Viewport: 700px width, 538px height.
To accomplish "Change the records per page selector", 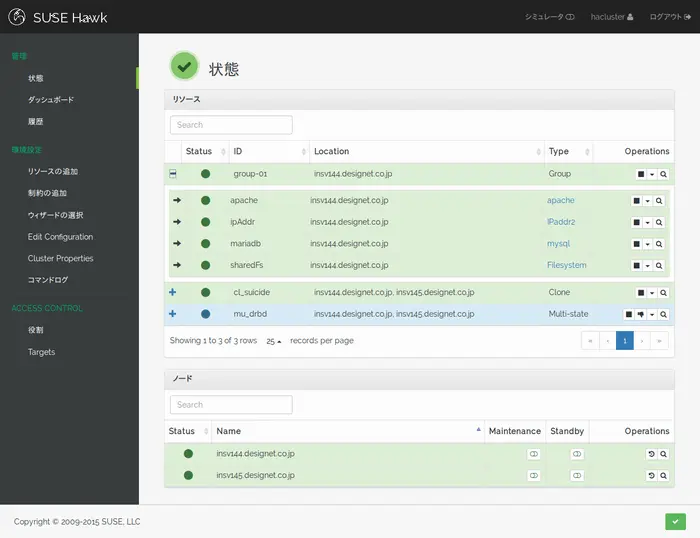I will point(274,341).
